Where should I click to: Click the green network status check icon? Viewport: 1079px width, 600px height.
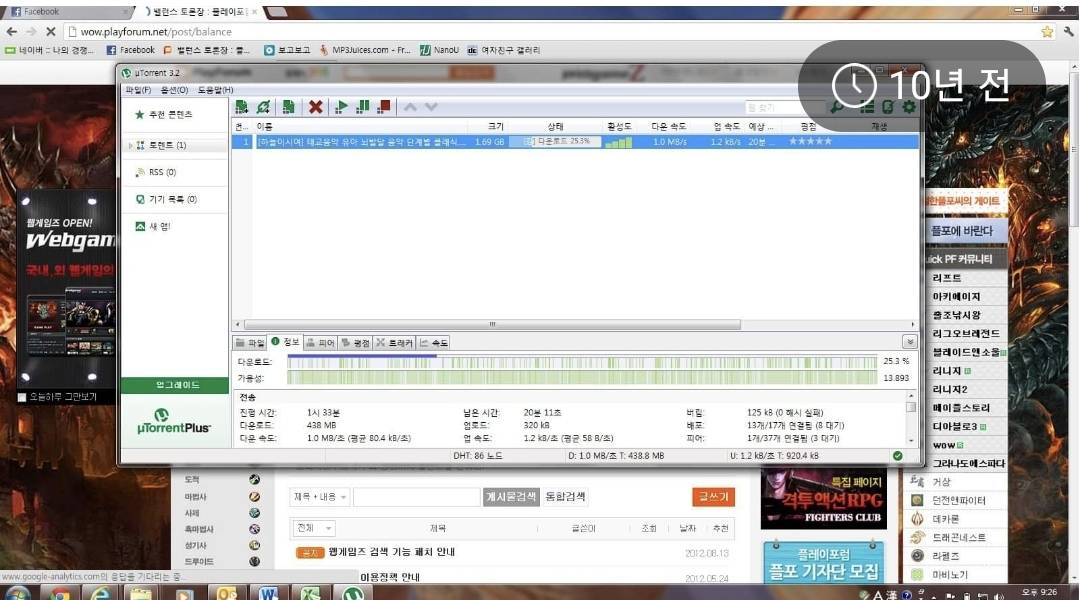point(897,456)
